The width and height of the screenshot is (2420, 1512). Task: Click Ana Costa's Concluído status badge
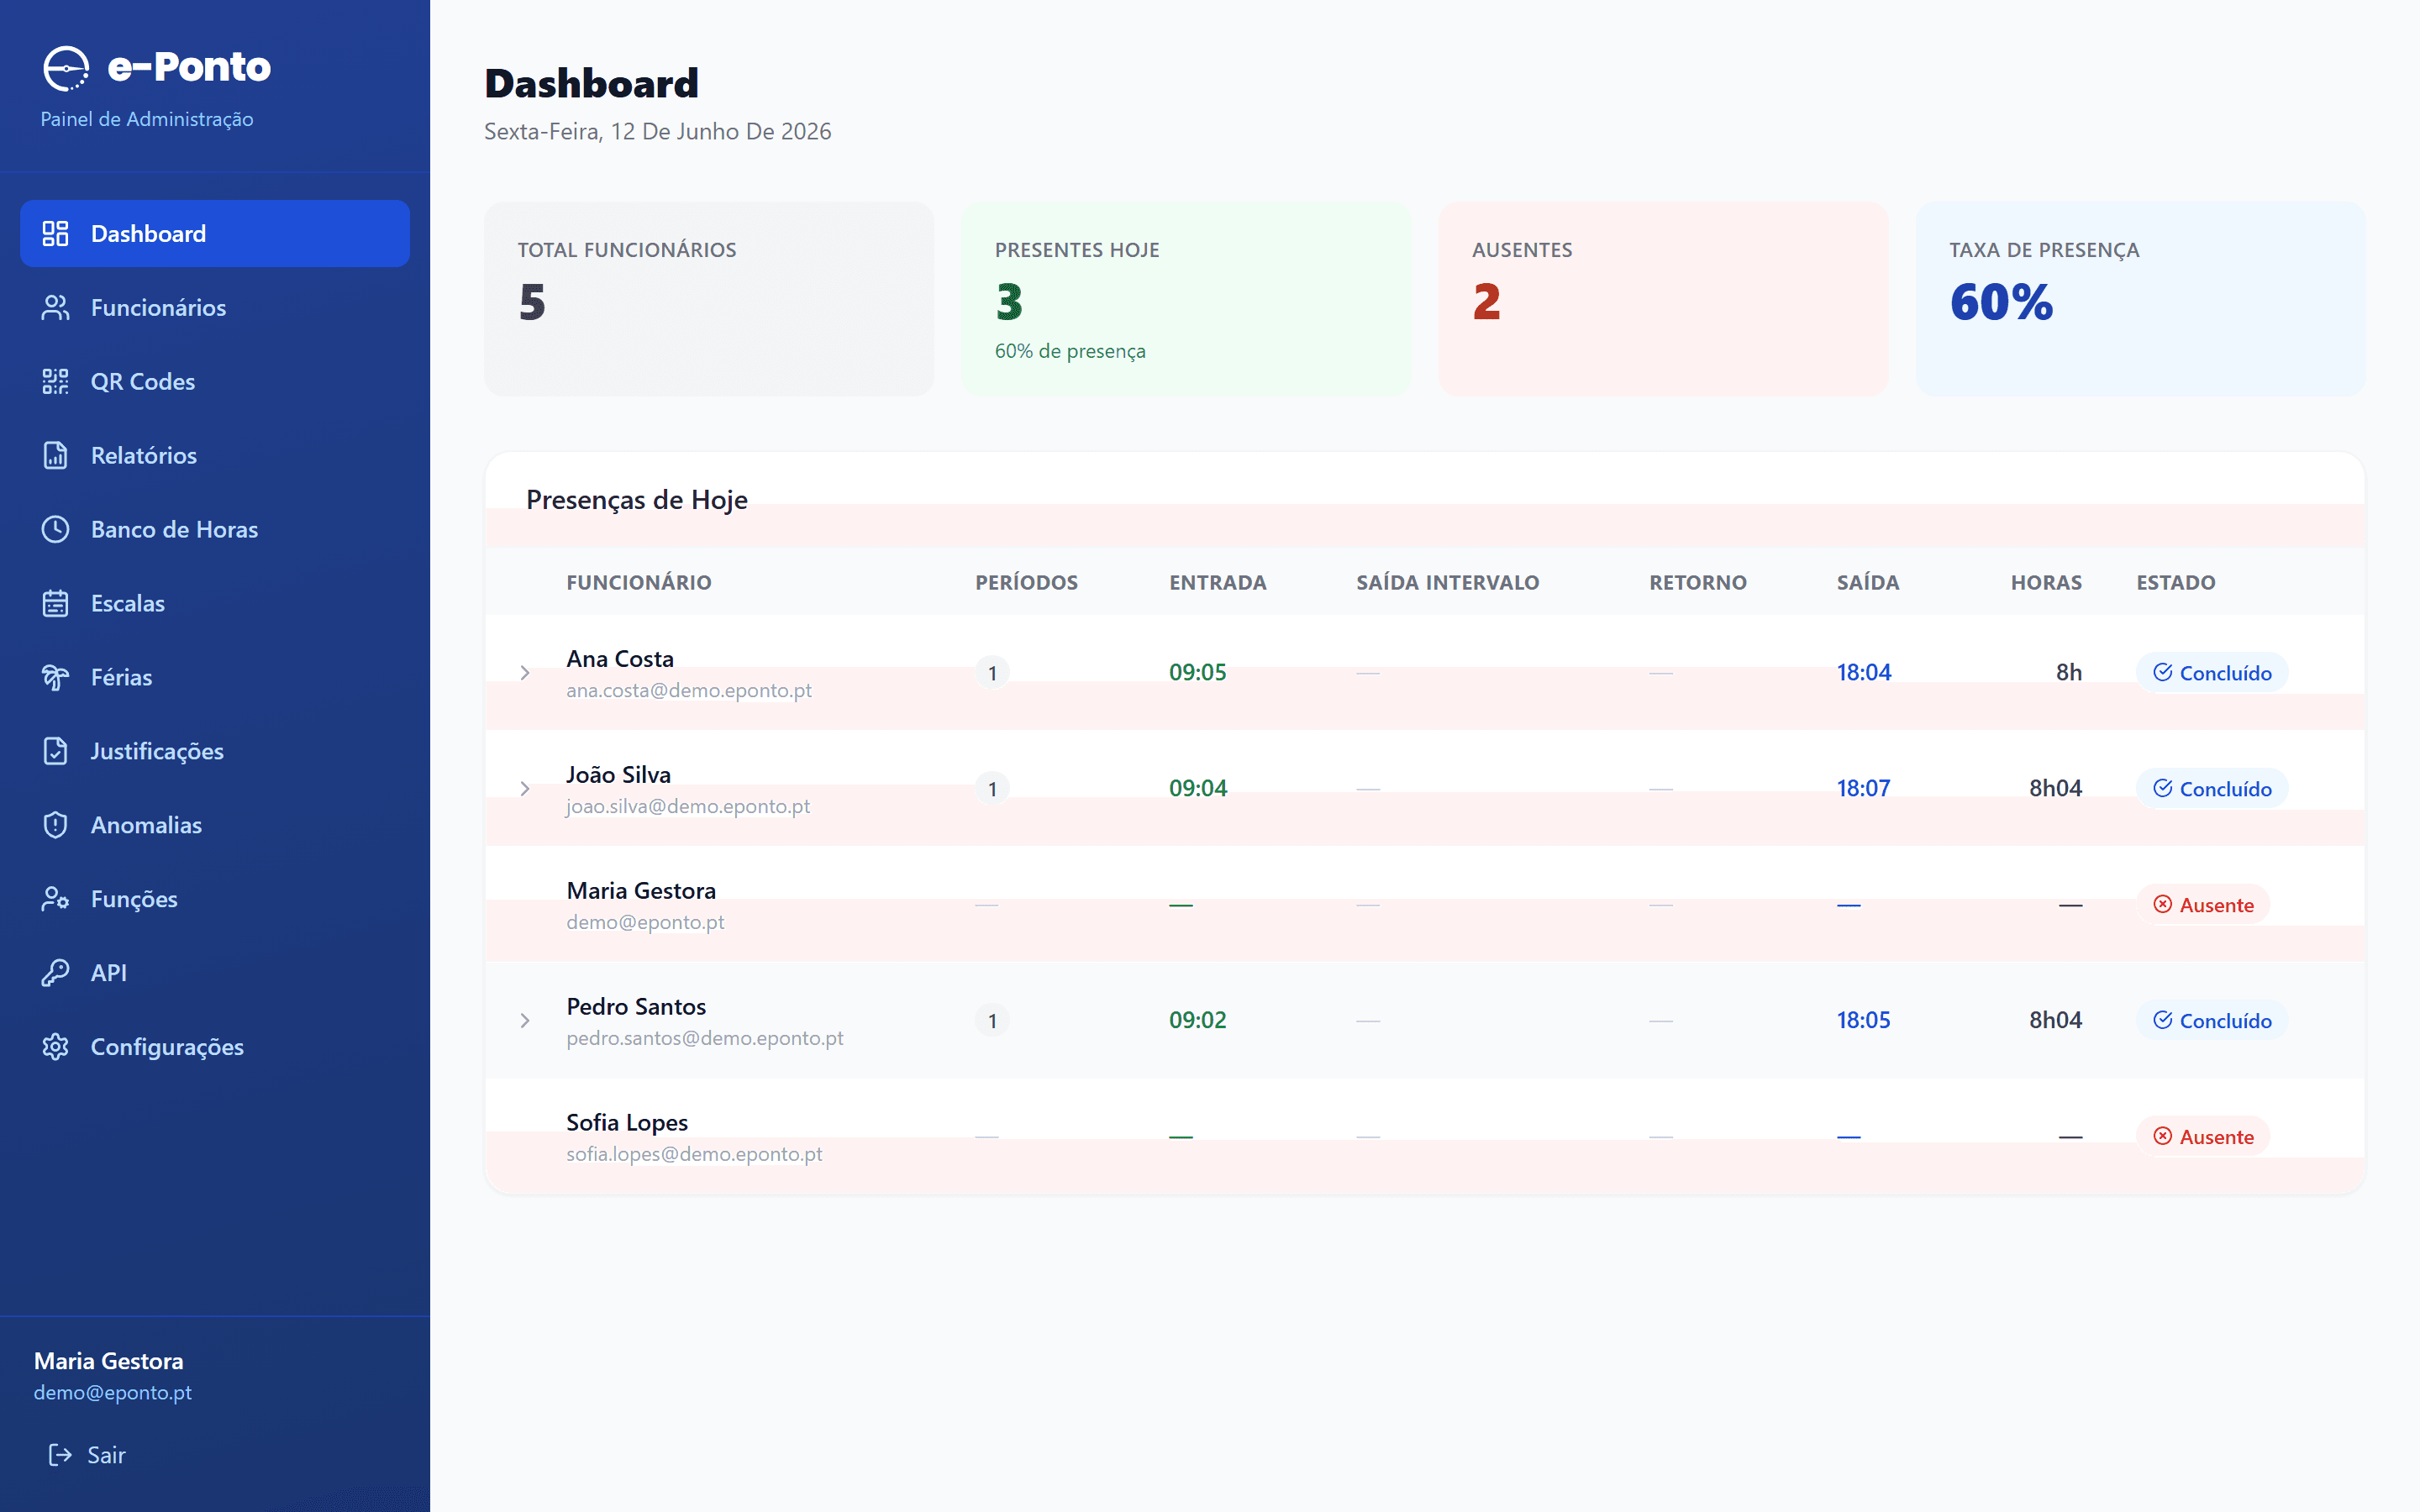2212,673
